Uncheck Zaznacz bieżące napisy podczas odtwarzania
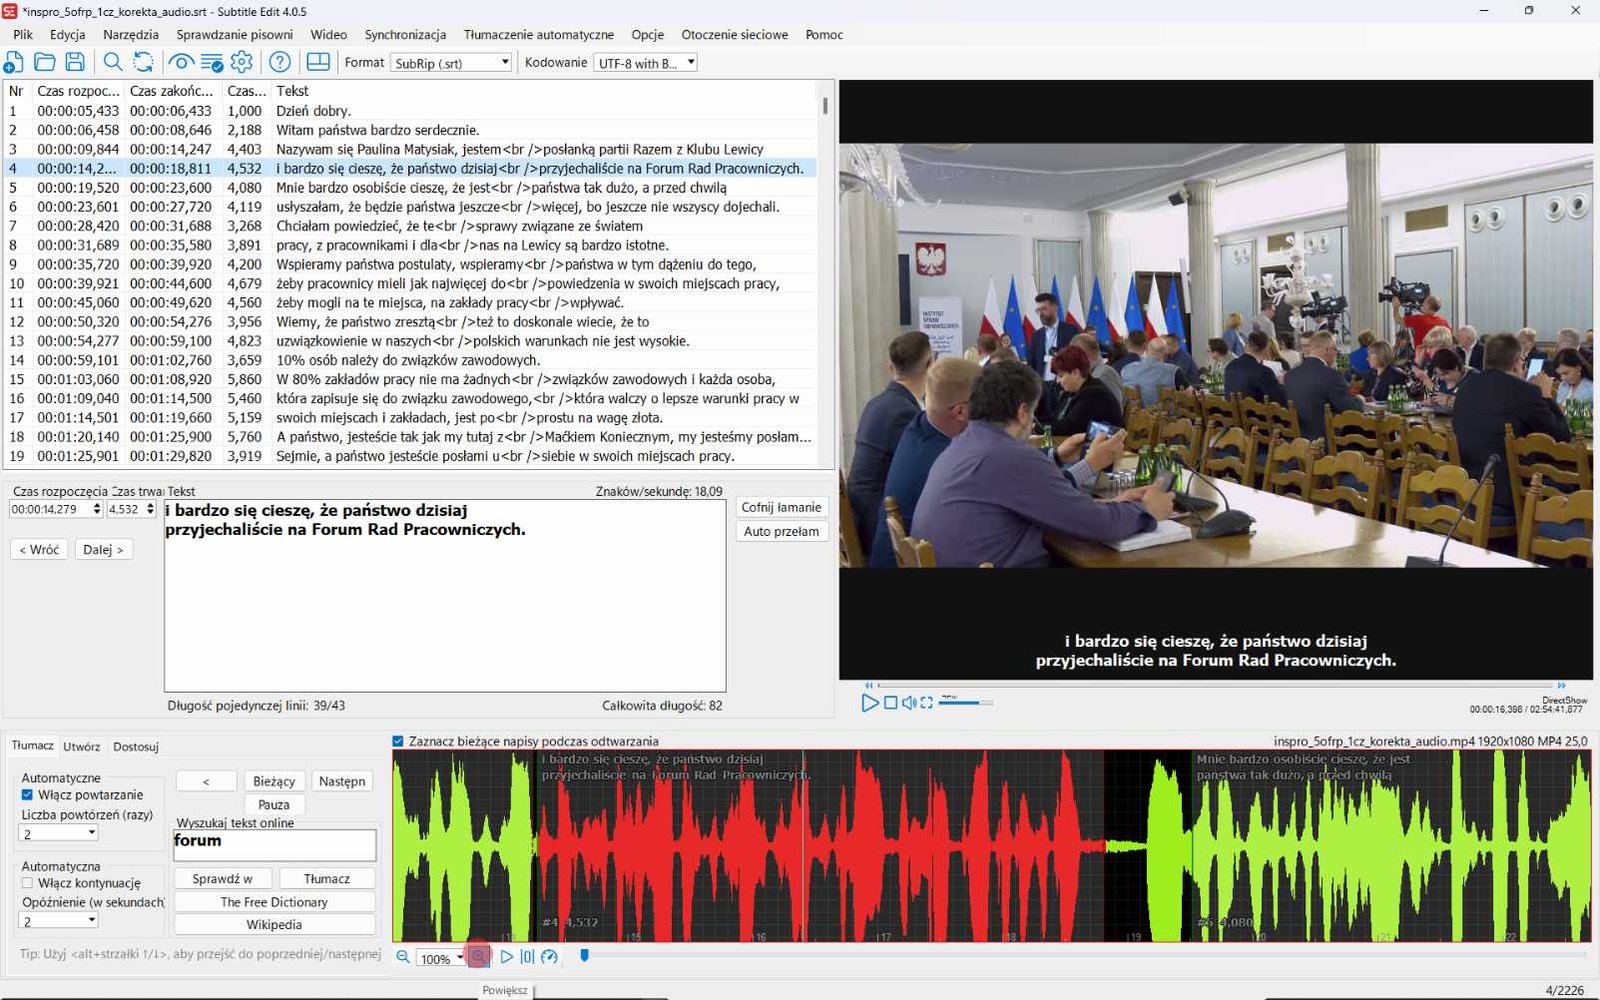The image size is (1600, 1000). click(398, 741)
